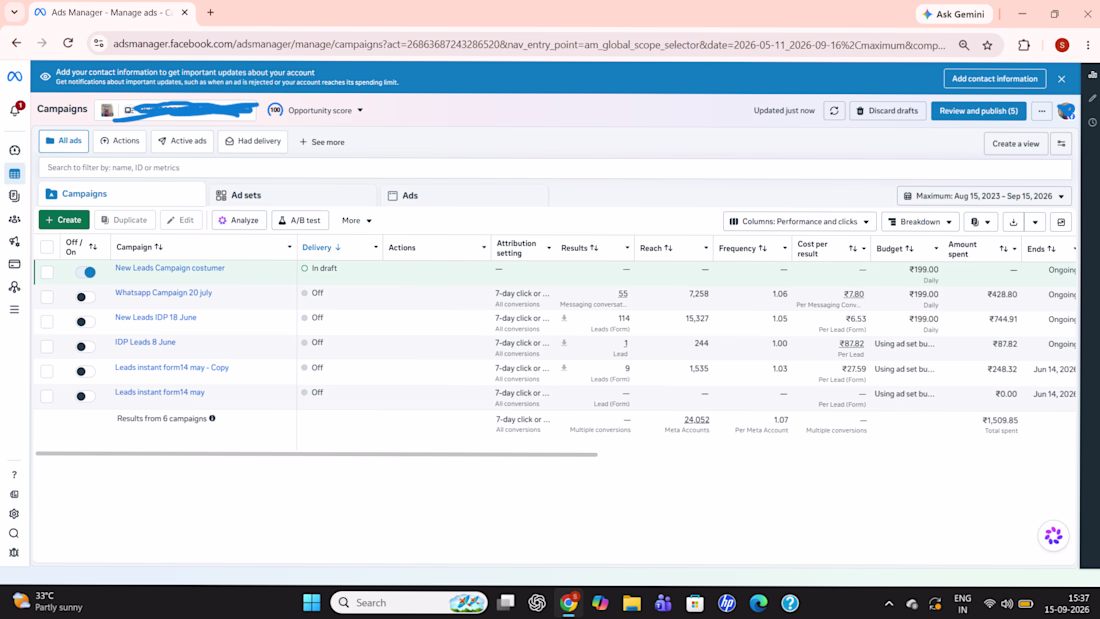
Task: Open the Meta logo home icon
Action: click(15, 76)
